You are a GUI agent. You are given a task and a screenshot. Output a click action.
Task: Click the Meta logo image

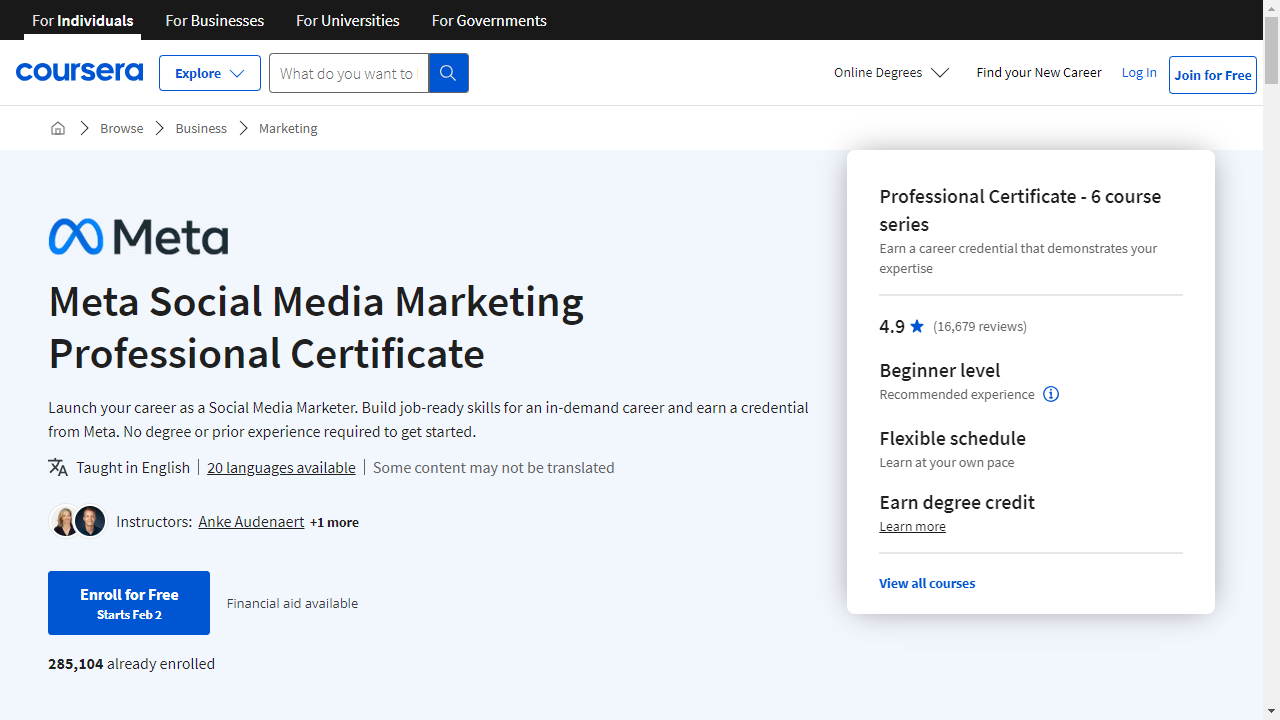pos(138,237)
